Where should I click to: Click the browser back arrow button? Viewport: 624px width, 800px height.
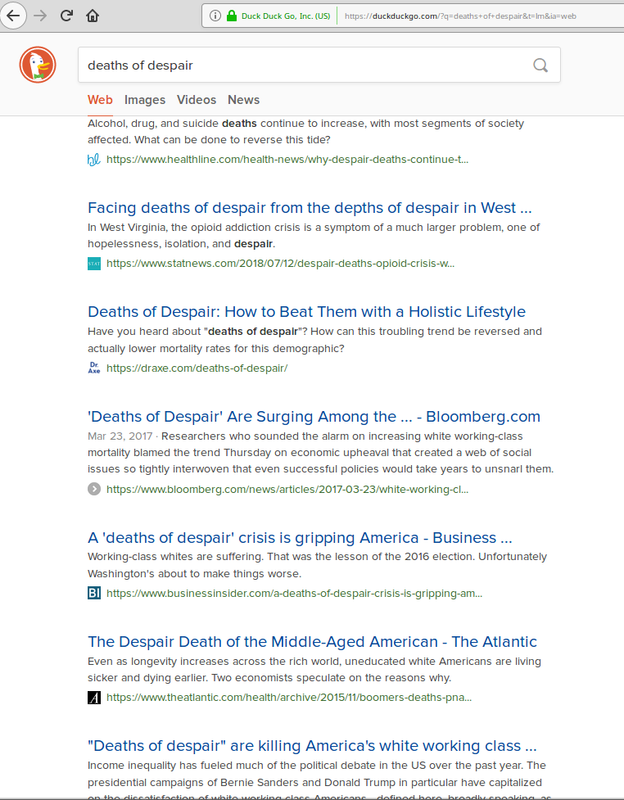pyautogui.click(x=13, y=16)
